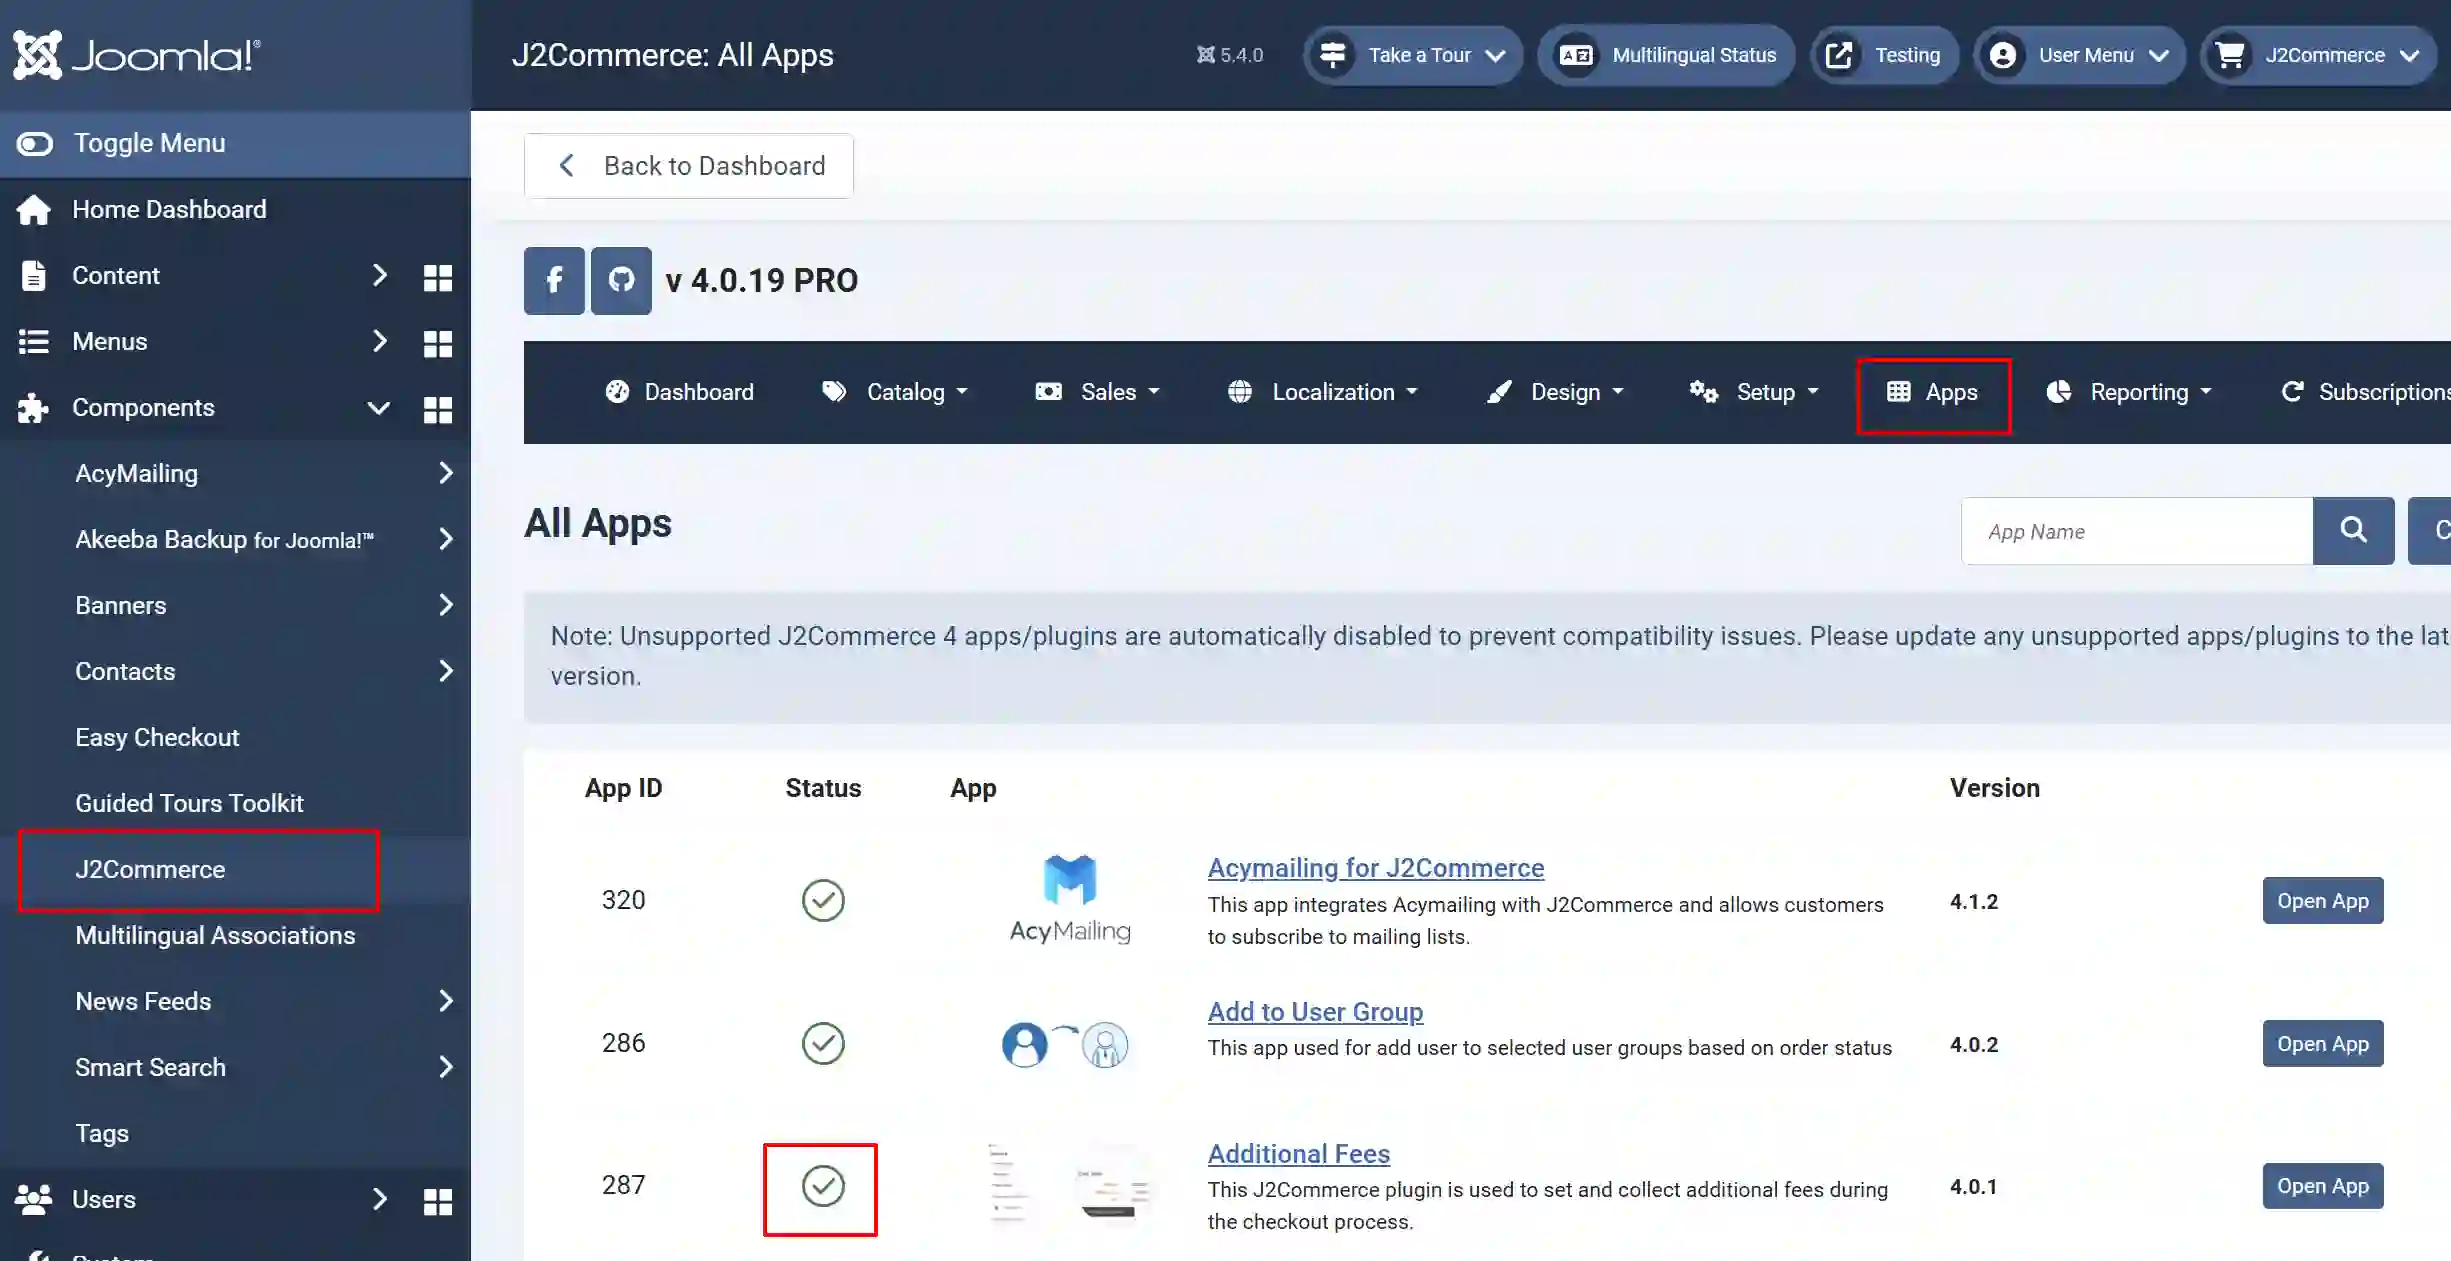This screenshot has height=1261, width=2451.
Task: Open Additional Fees link
Action: click(x=1299, y=1154)
